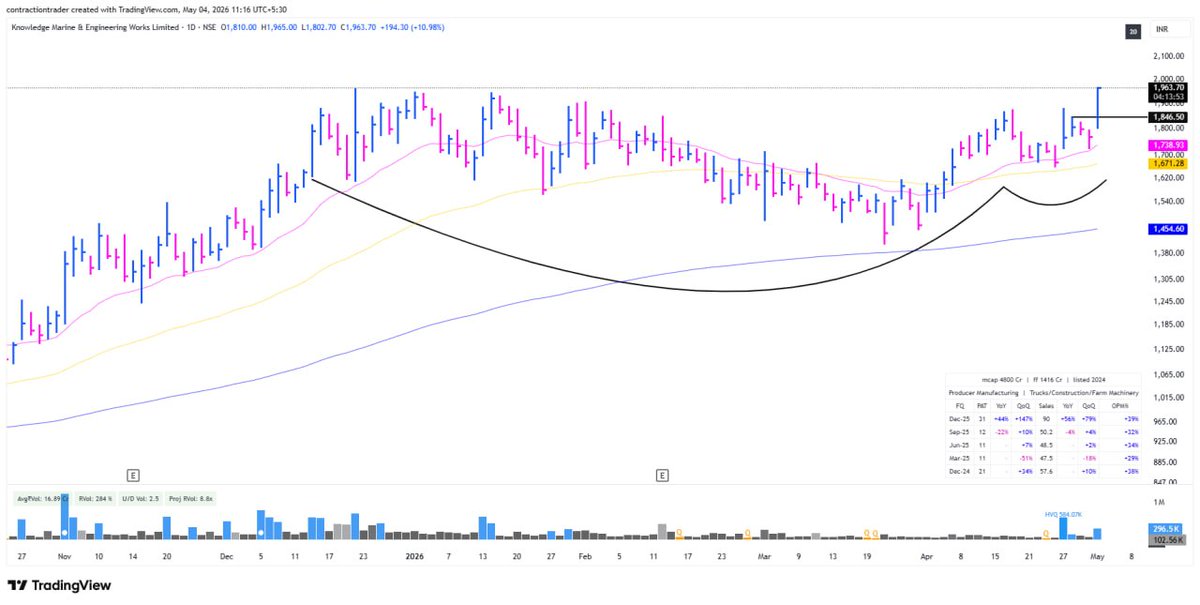Click the 1M volume scale label

click(1159, 503)
